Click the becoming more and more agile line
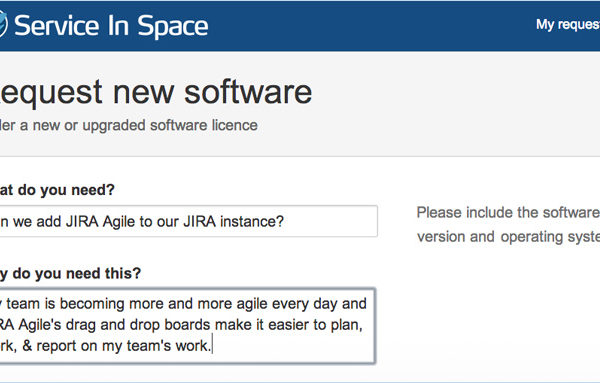This screenshot has width=600, height=383. click(184, 304)
